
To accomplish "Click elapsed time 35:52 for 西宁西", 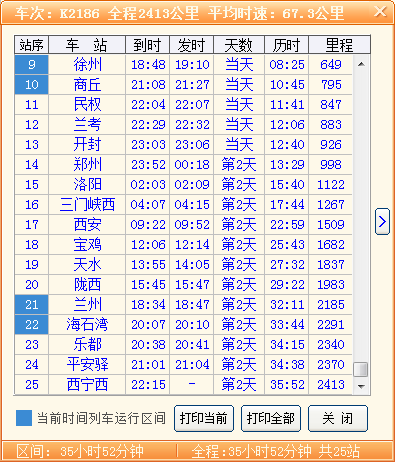I will click(287, 385).
